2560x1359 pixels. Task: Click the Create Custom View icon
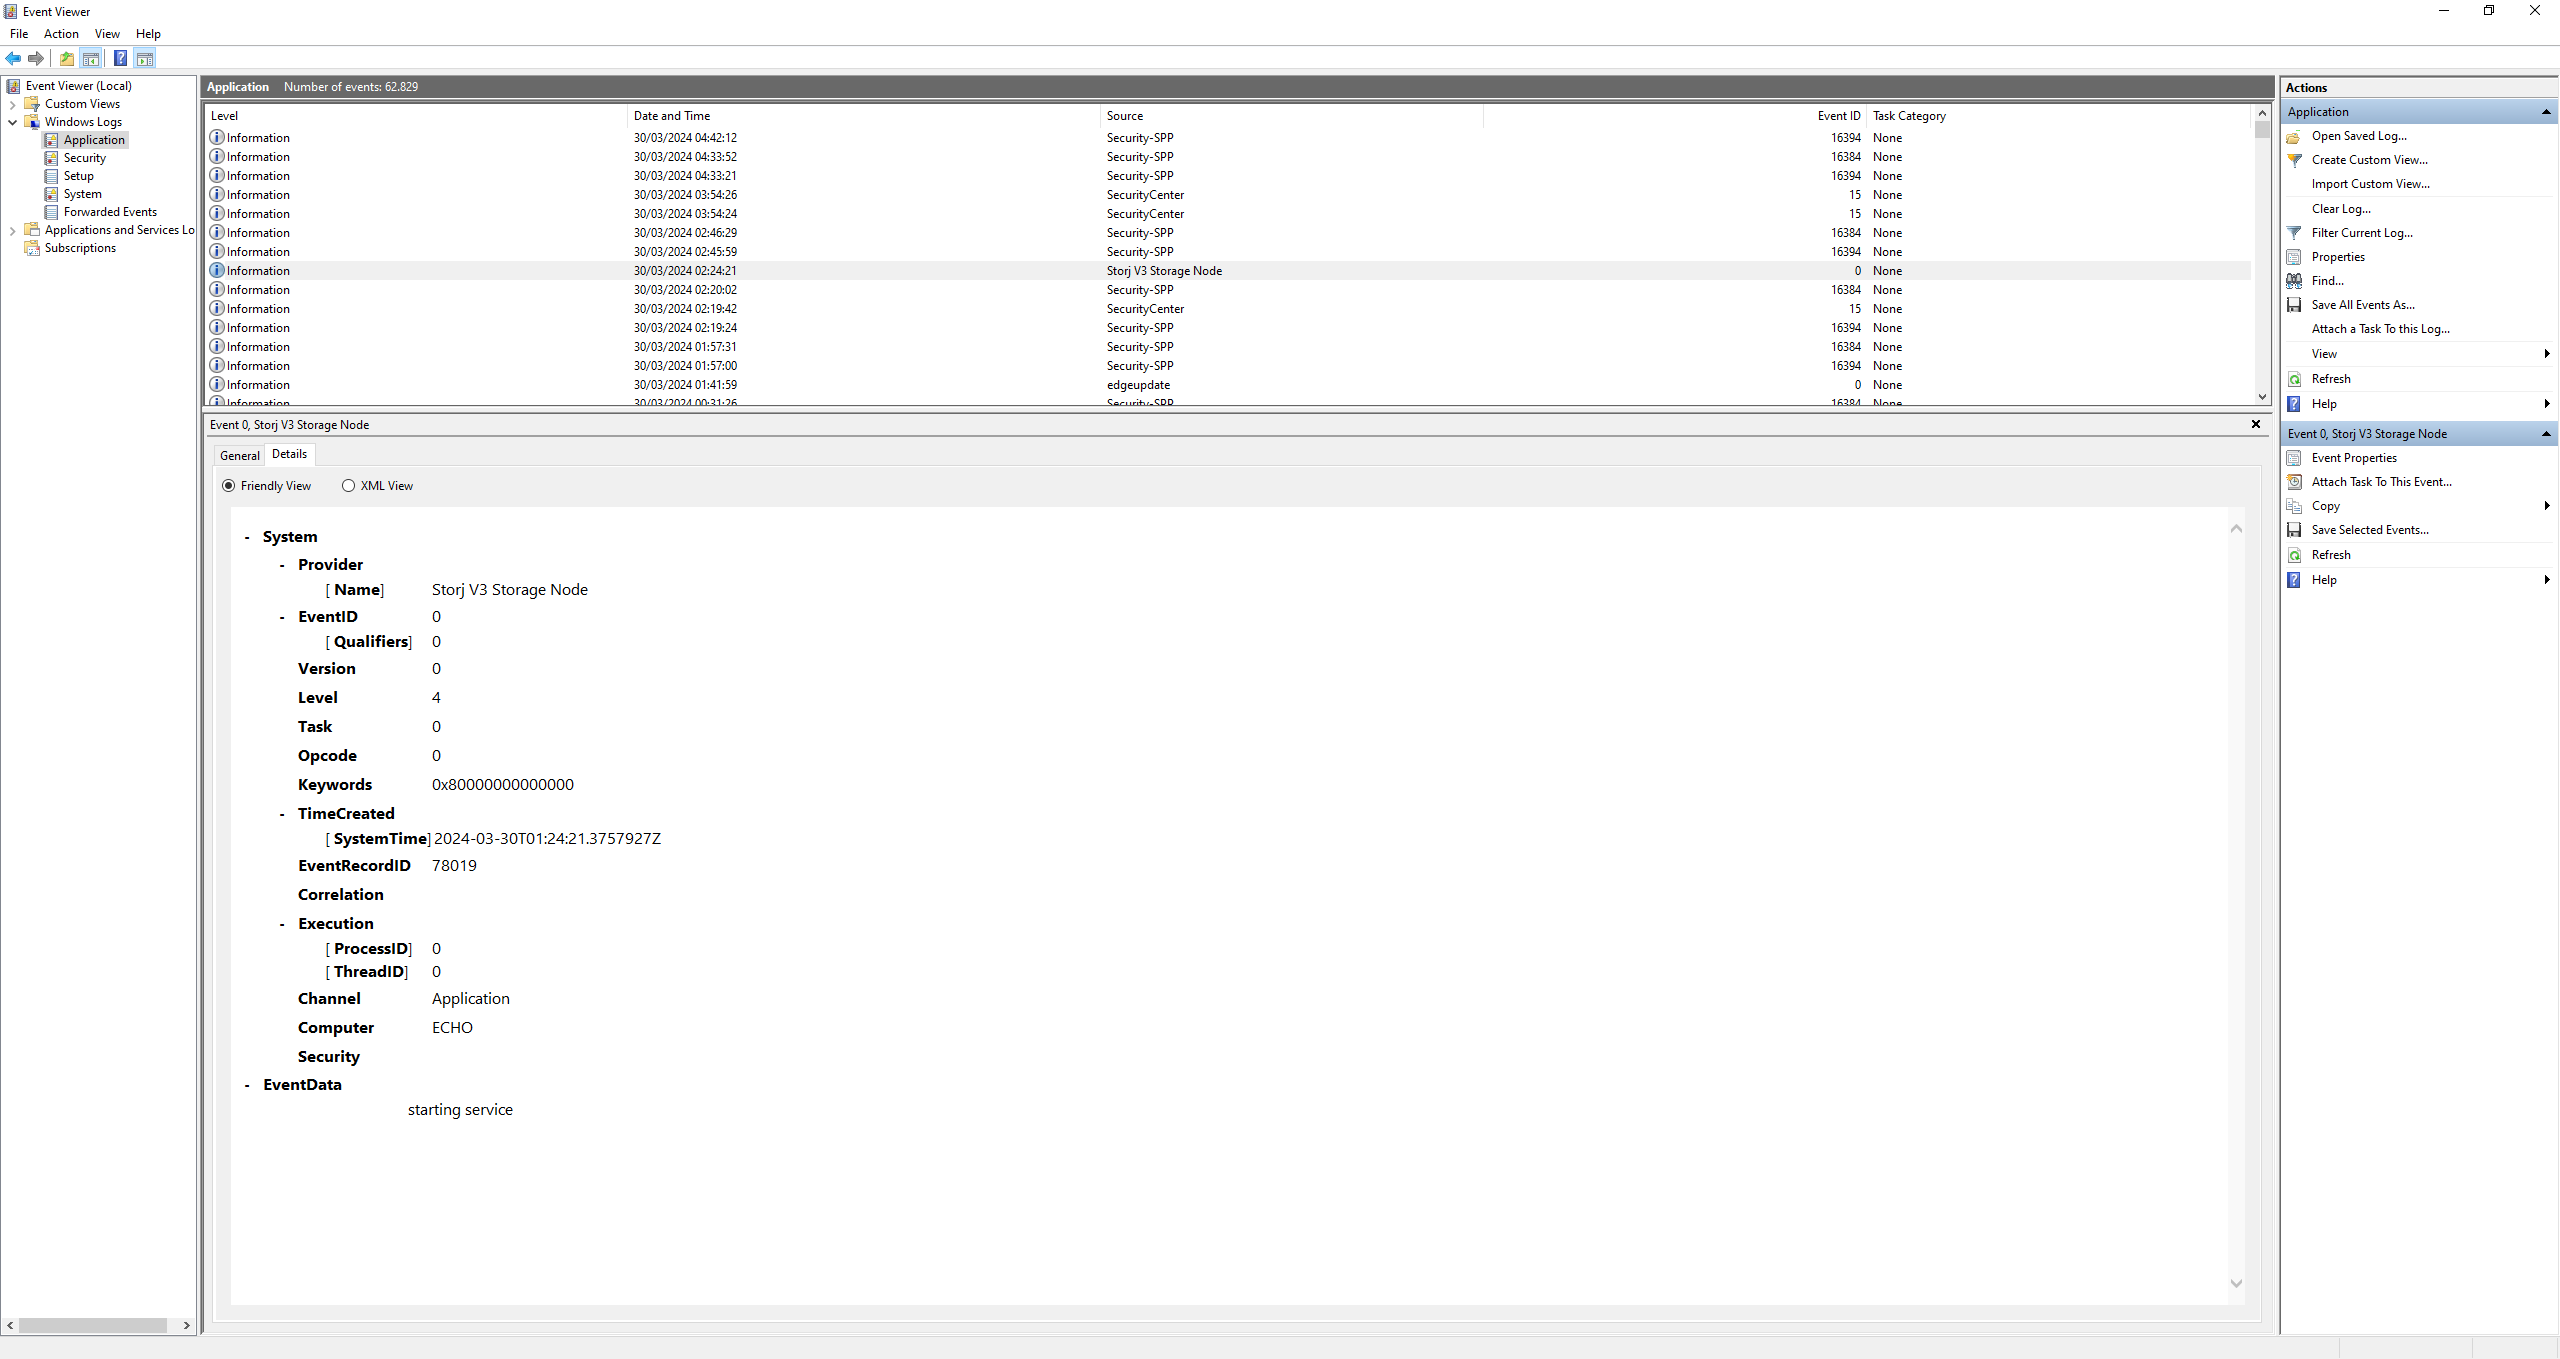pos(2294,160)
